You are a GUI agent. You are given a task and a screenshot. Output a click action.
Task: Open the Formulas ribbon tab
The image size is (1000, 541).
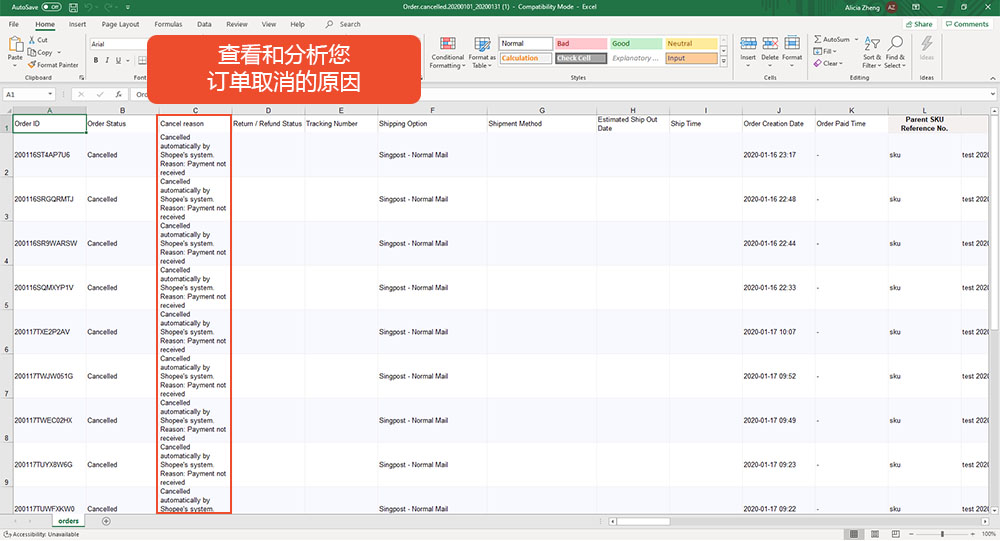[168, 24]
